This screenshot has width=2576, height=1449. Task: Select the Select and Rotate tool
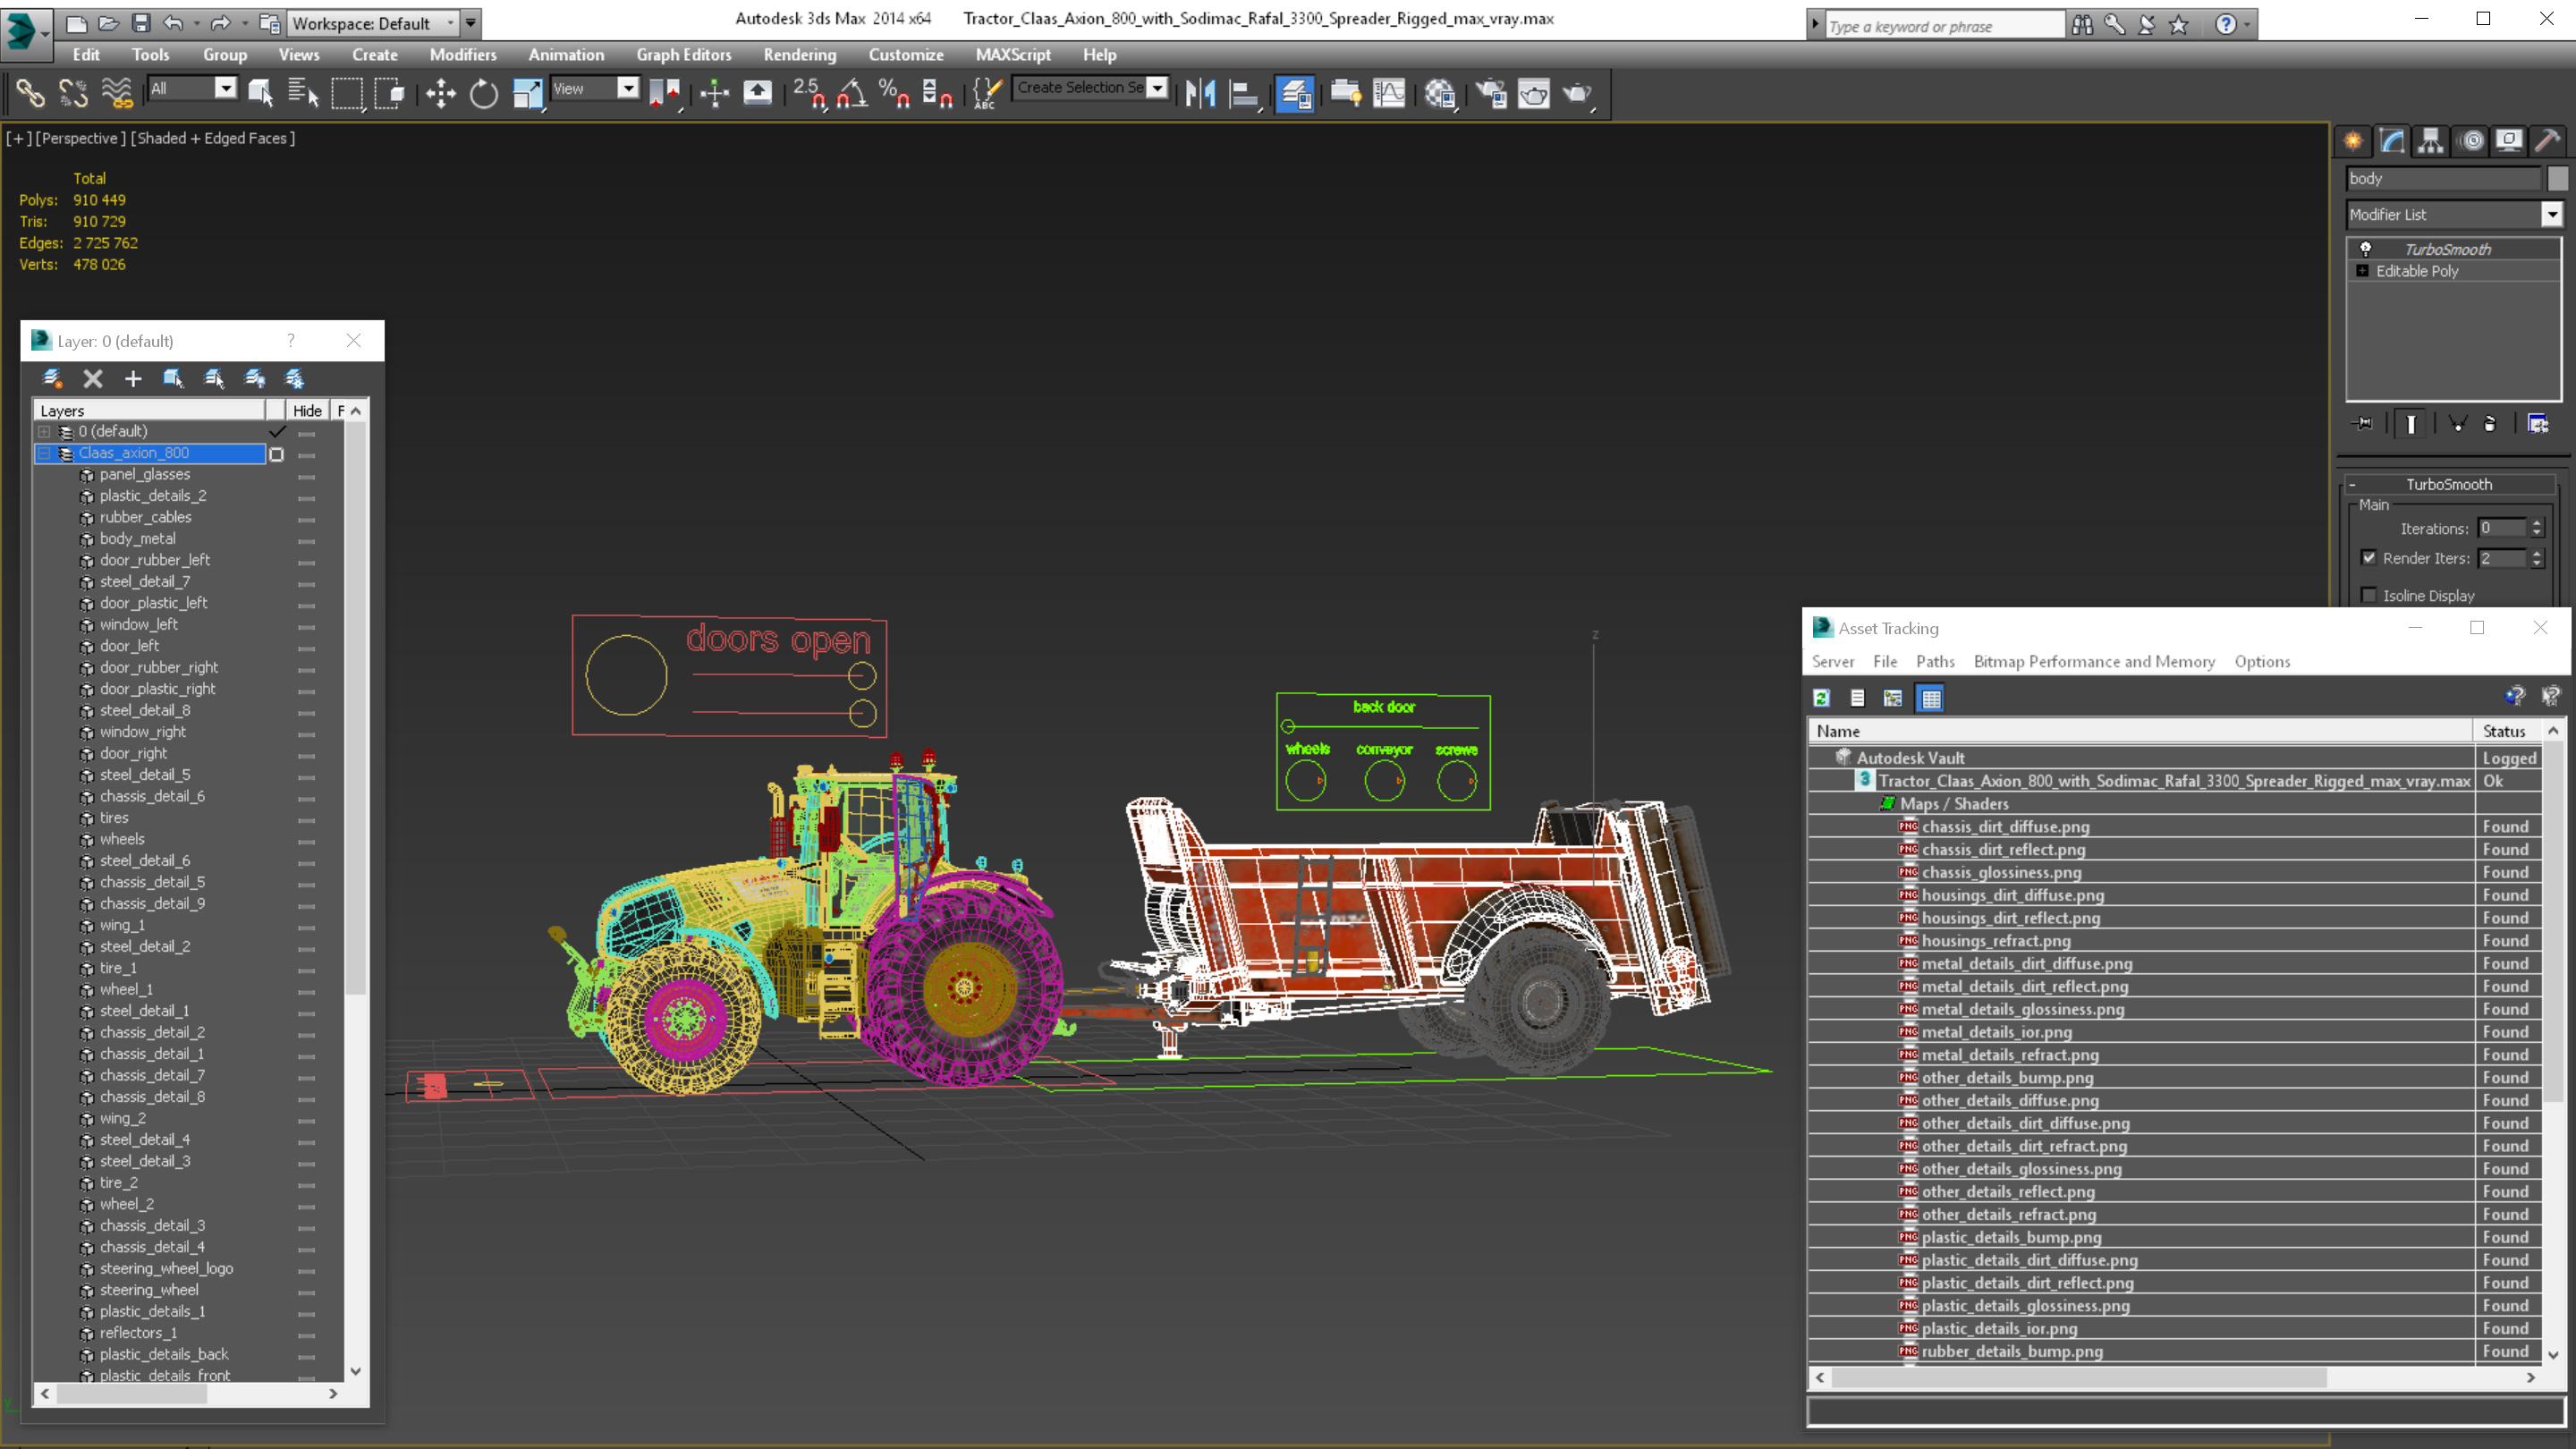pos(484,94)
